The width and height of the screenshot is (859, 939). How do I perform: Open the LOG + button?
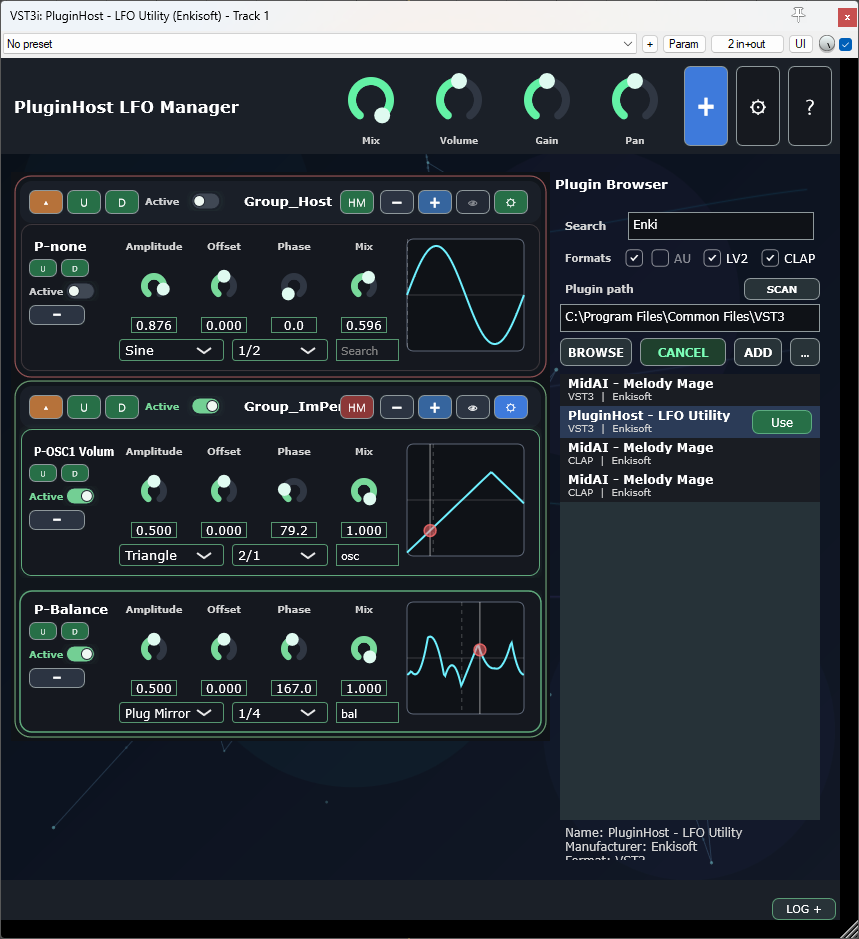(x=803, y=909)
